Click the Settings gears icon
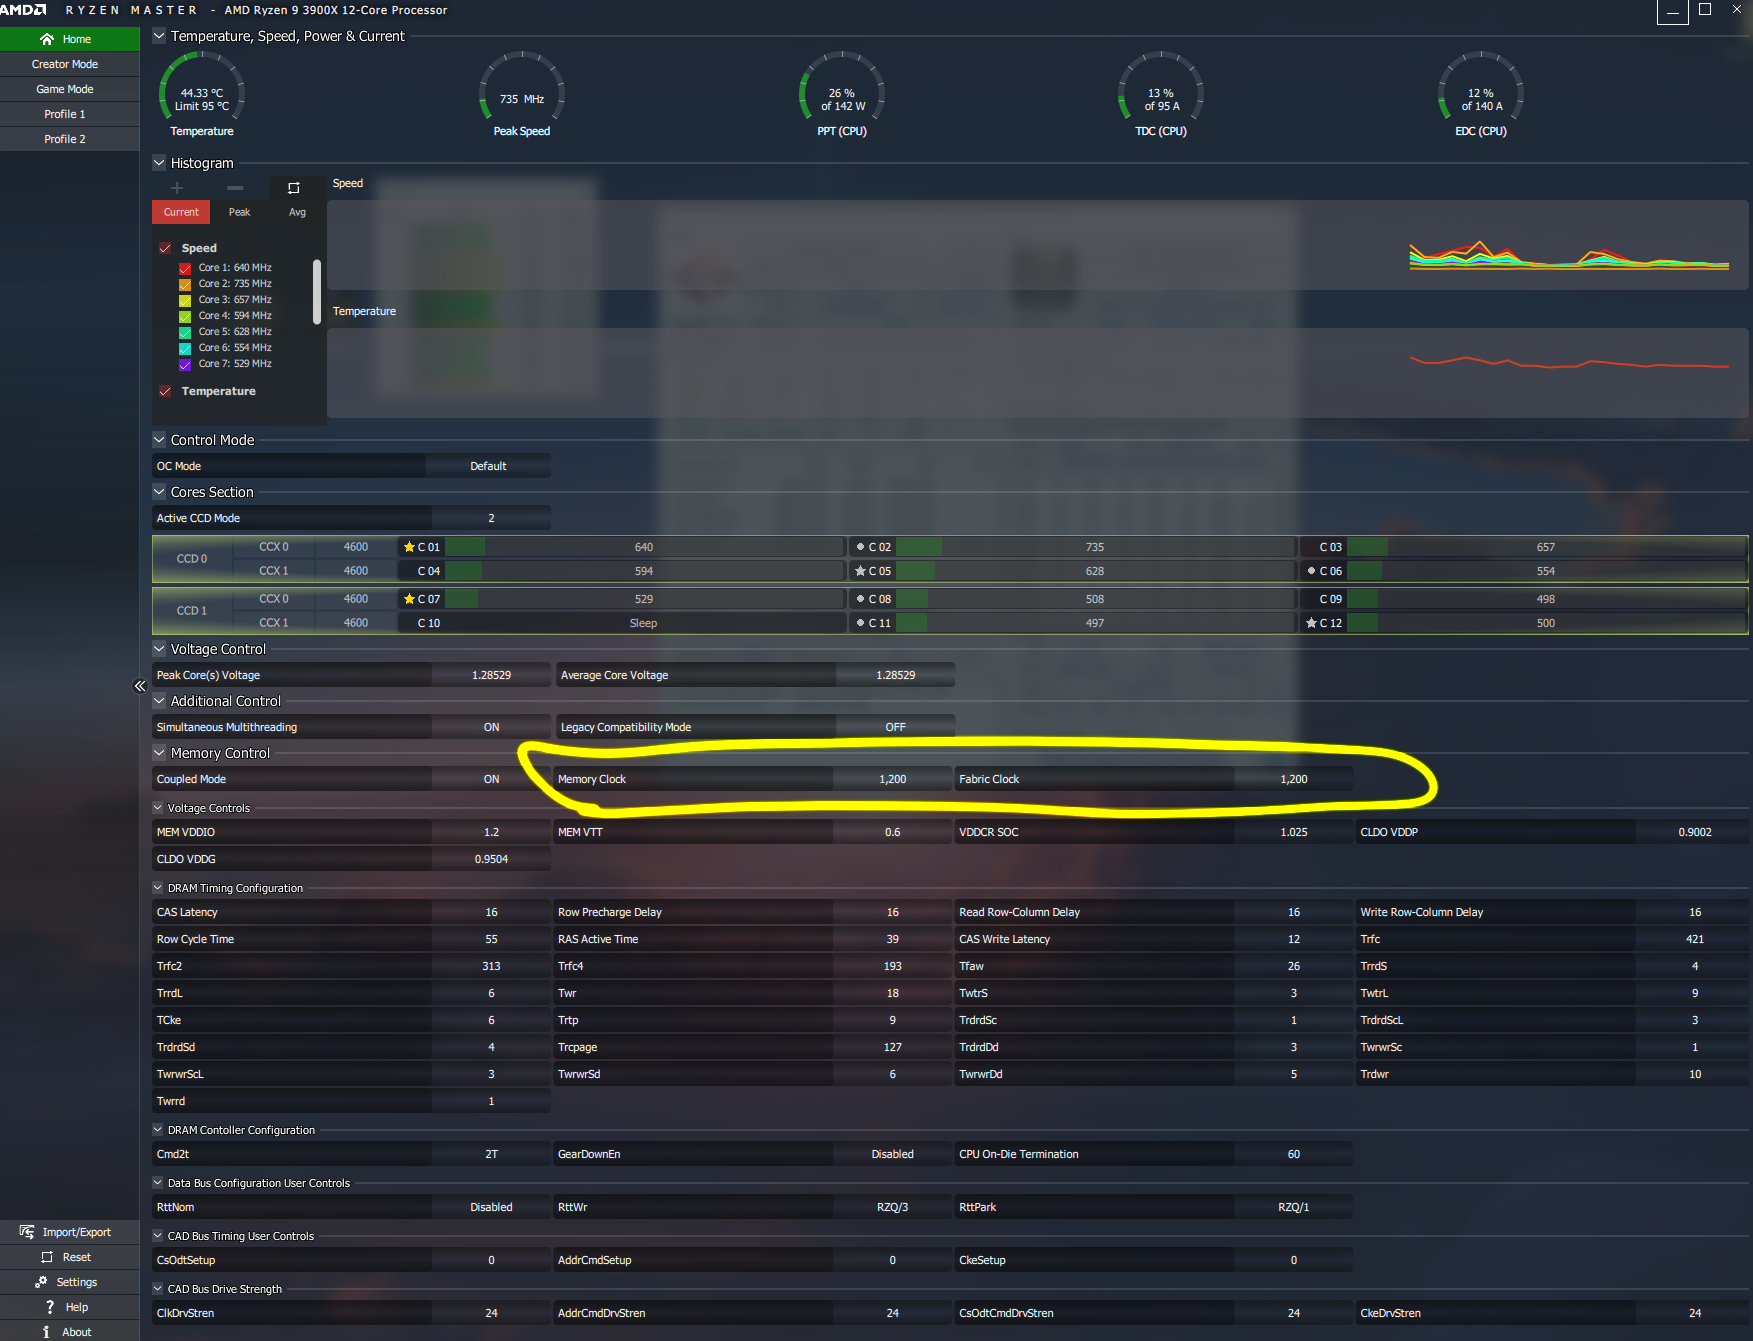This screenshot has height=1341, width=1753. click(x=41, y=1282)
